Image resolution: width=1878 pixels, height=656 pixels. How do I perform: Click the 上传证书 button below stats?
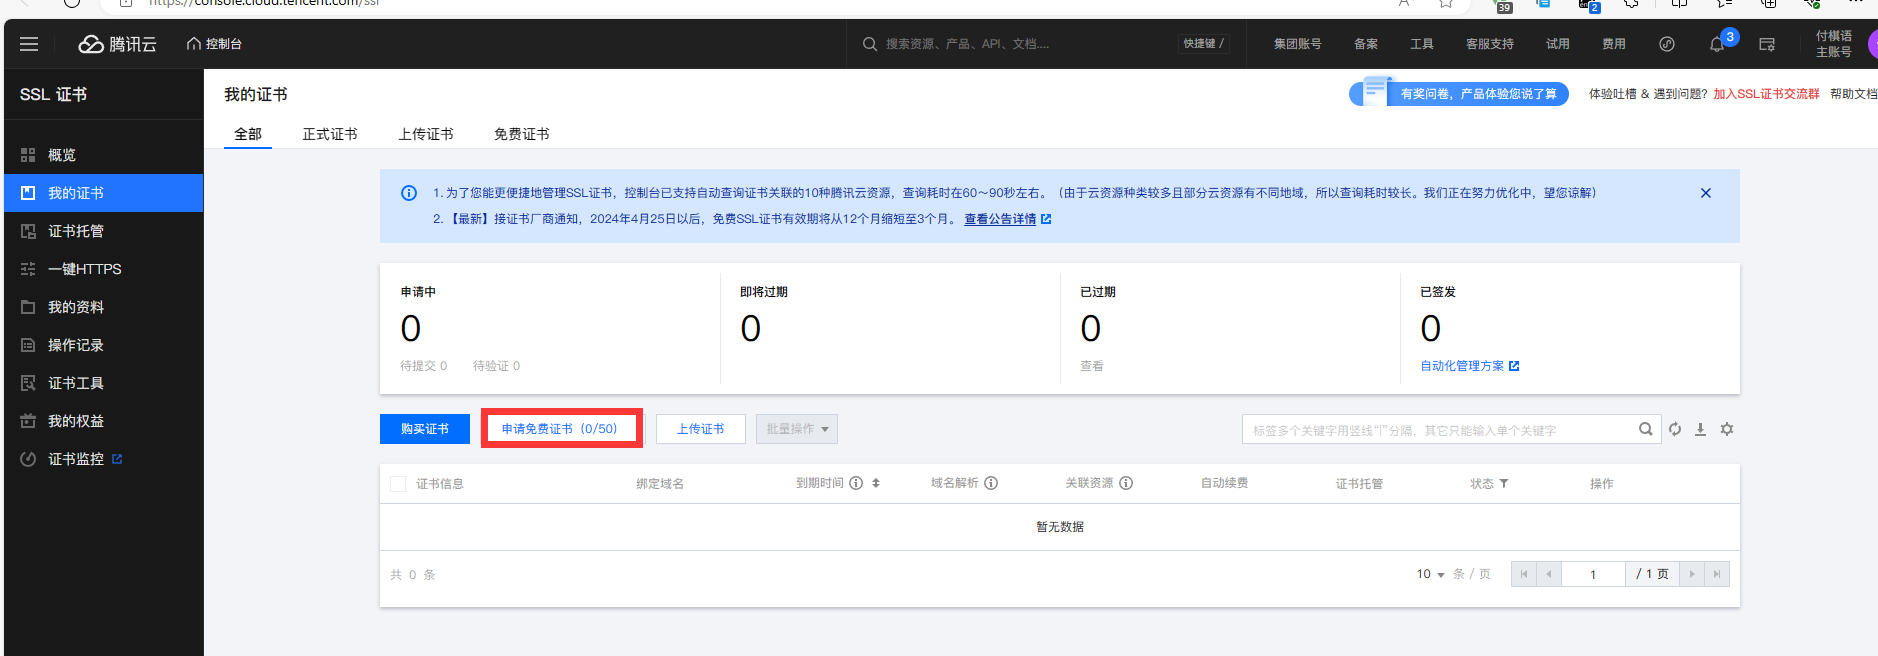click(x=701, y=429)
